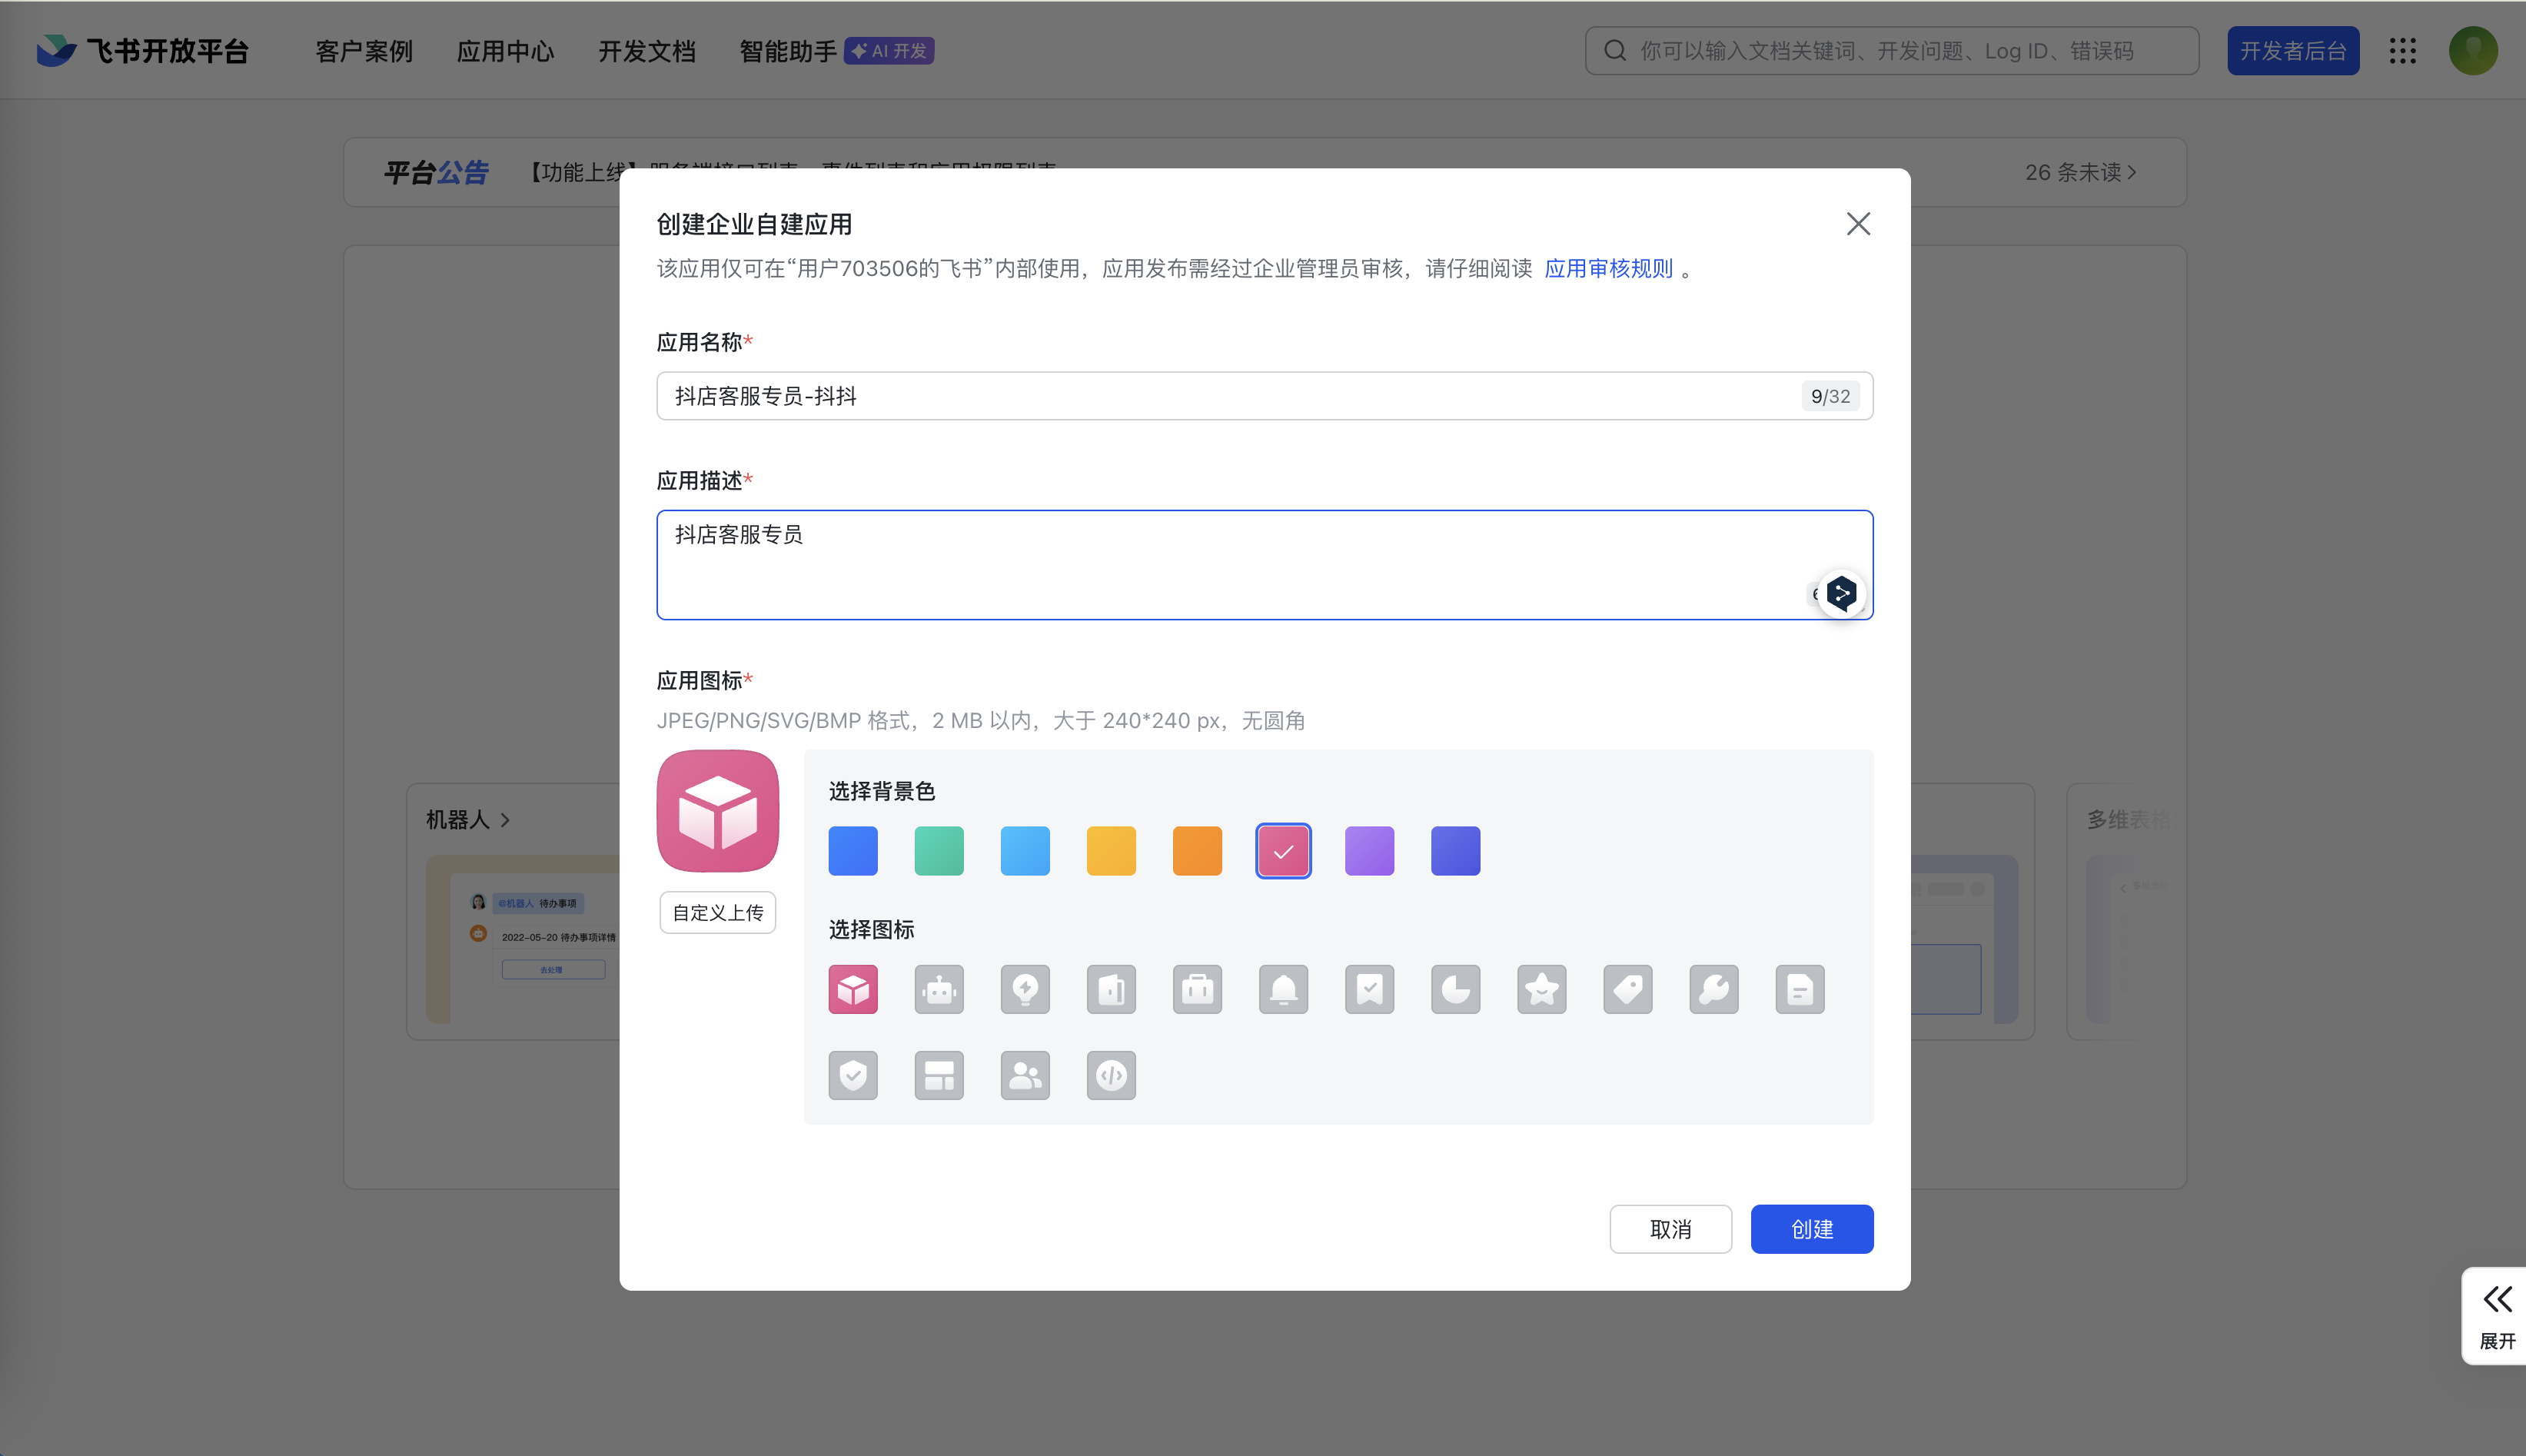
Task: Pick the purple background color swatch
Action: pos(1369,851)
